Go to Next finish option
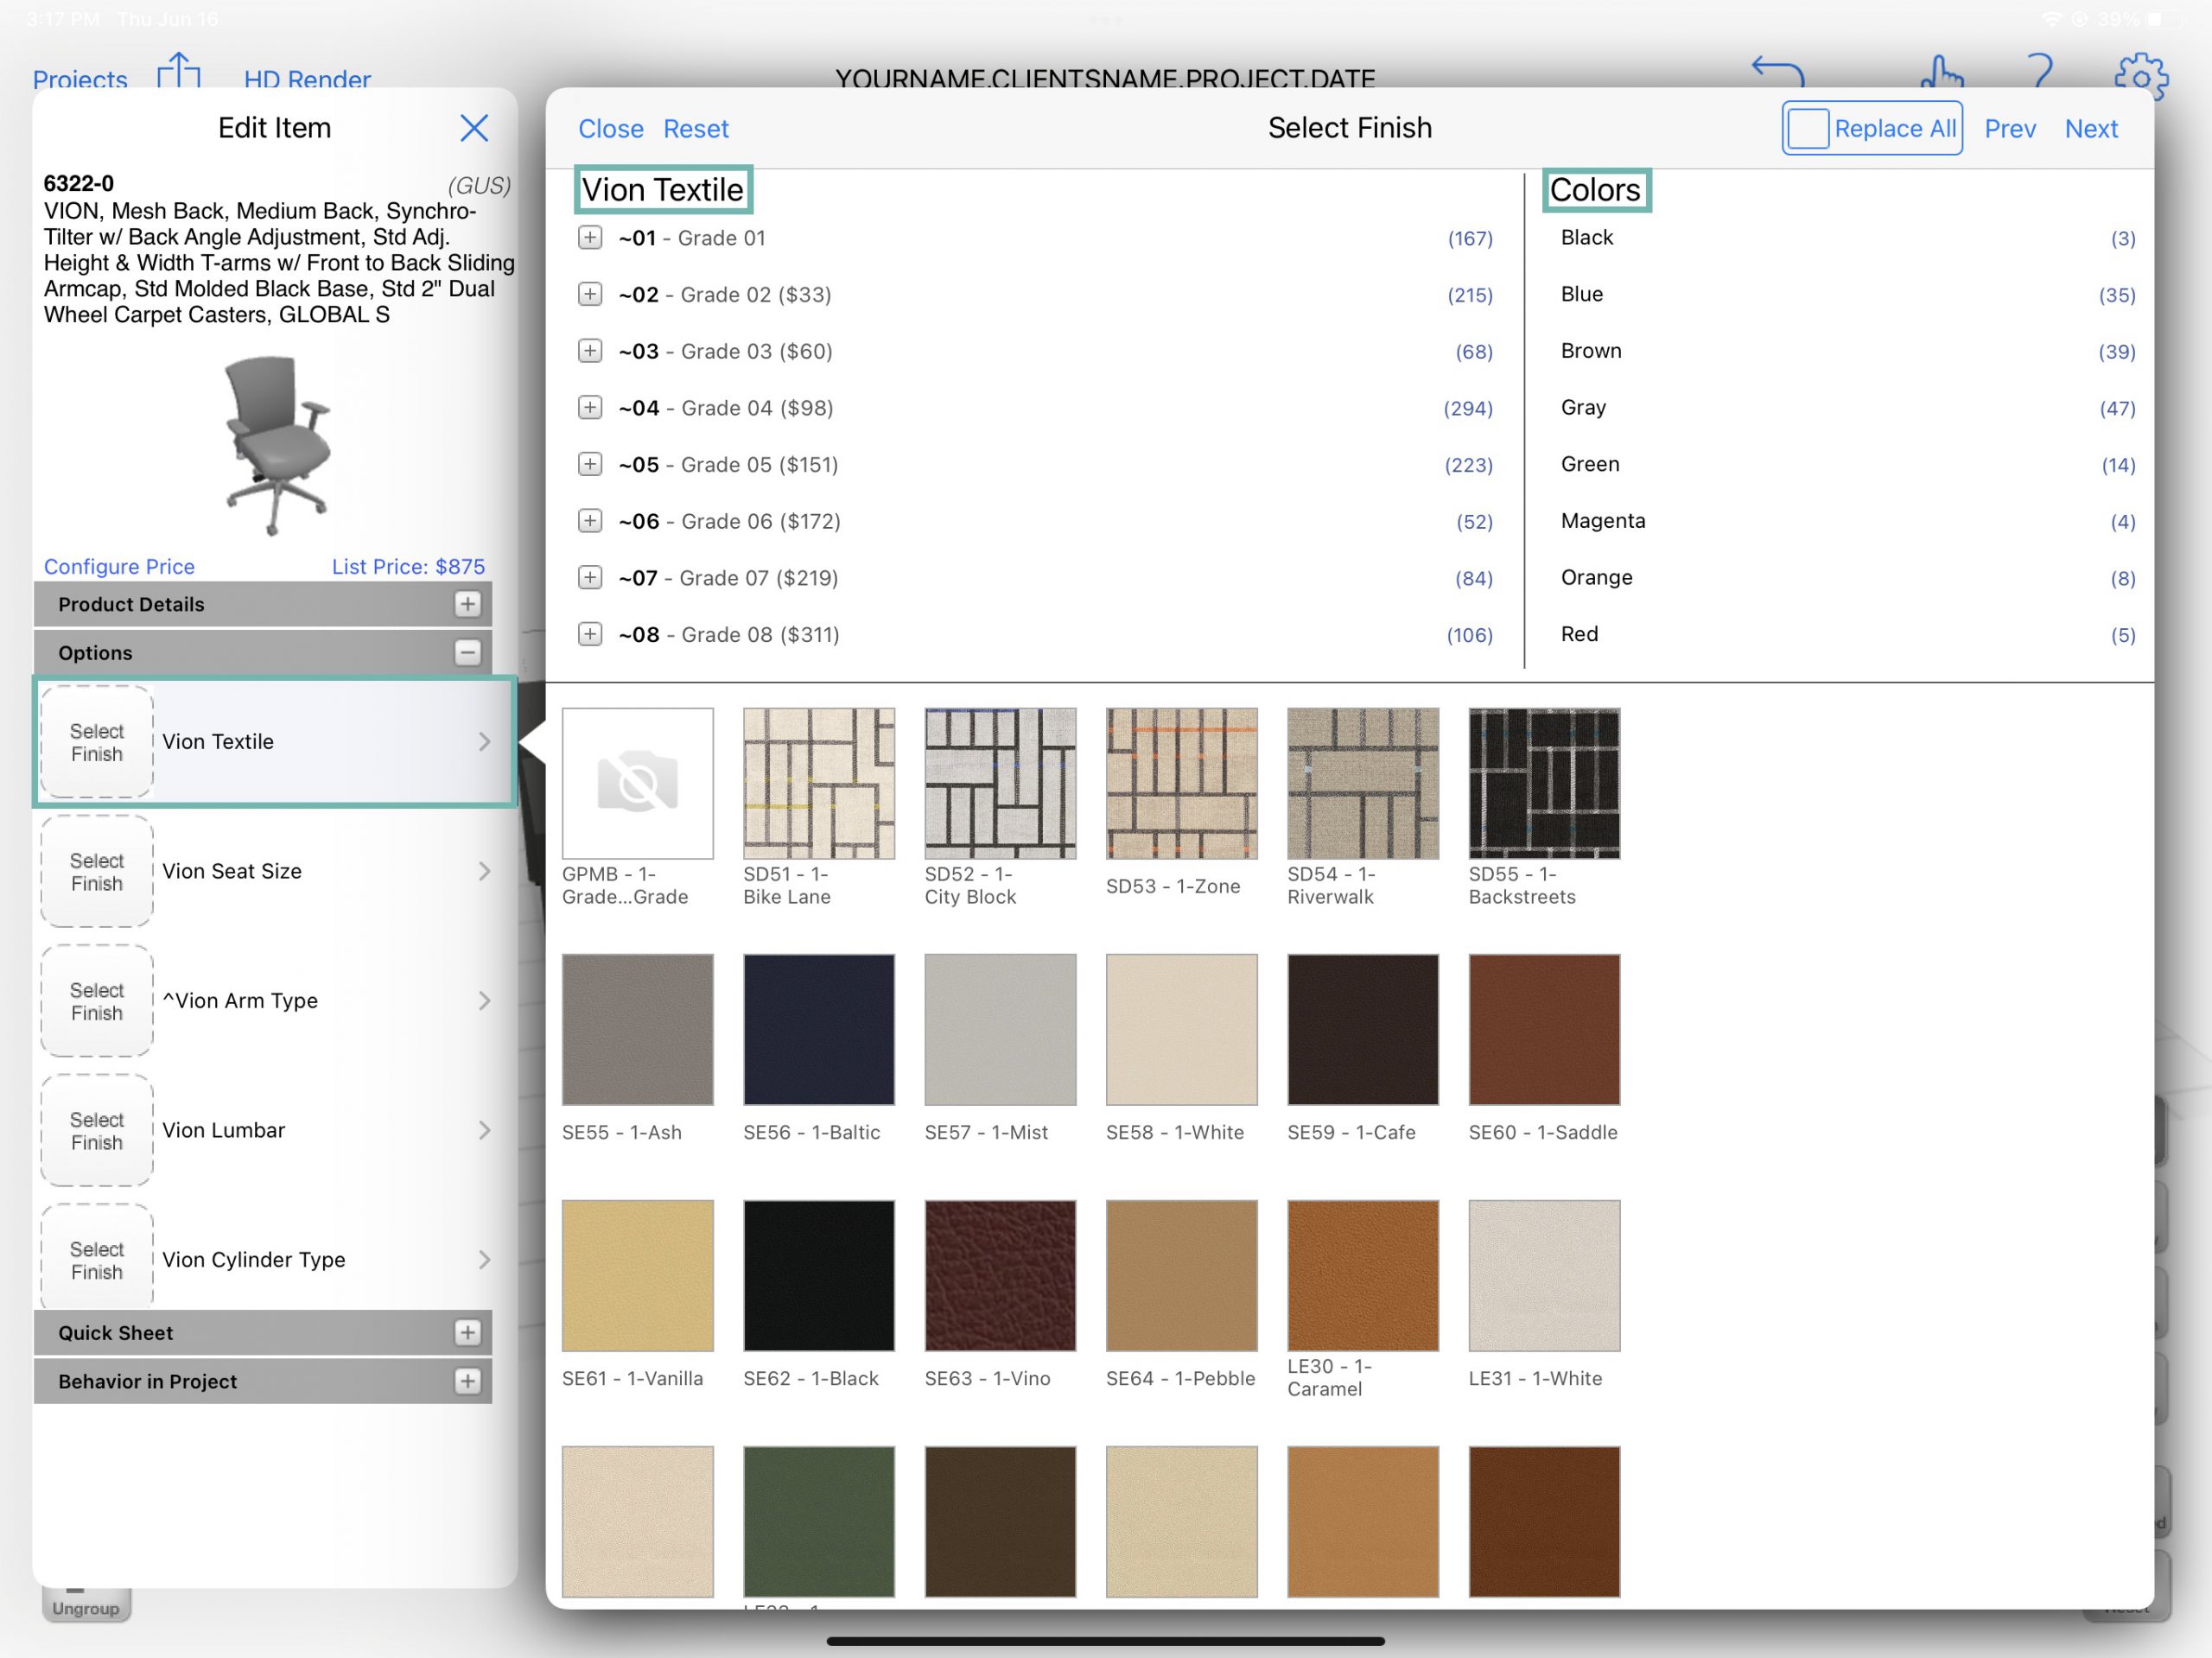The image size is (2212, 1658). pyautogui.click(x=2091, y=129)
